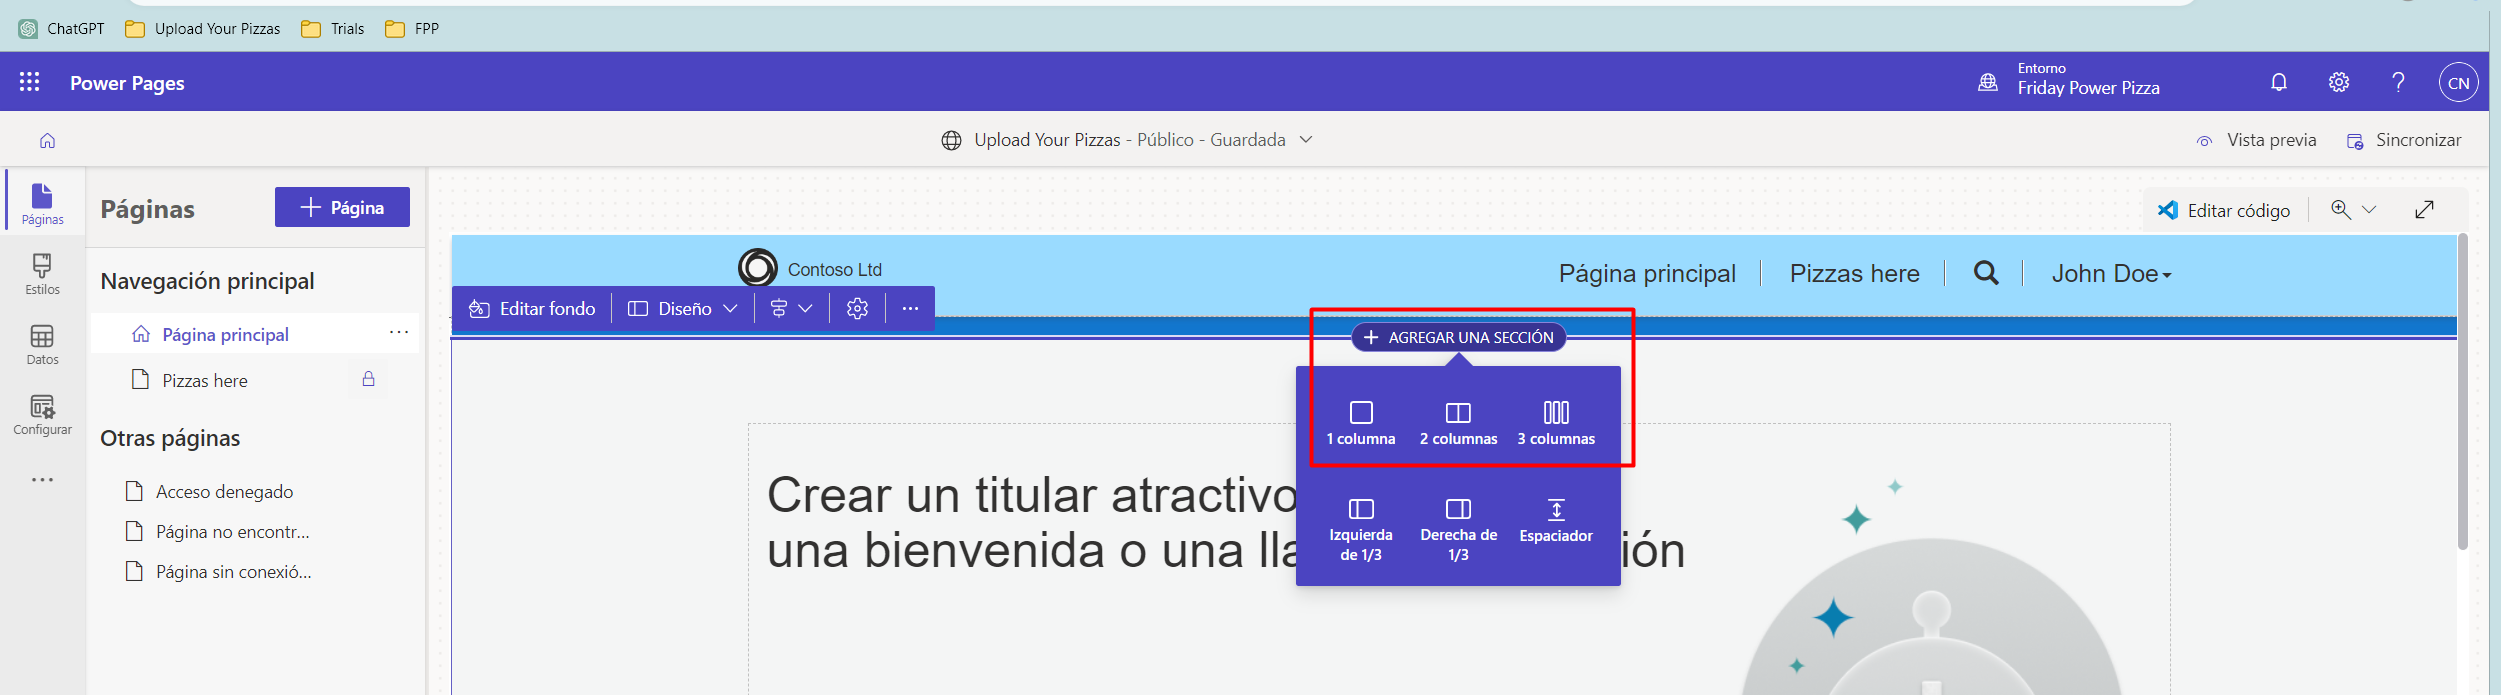The height and width of the screenshot is (695, 2501).
Task: Click the notifications bell icon
Action: pos(2278,82)
